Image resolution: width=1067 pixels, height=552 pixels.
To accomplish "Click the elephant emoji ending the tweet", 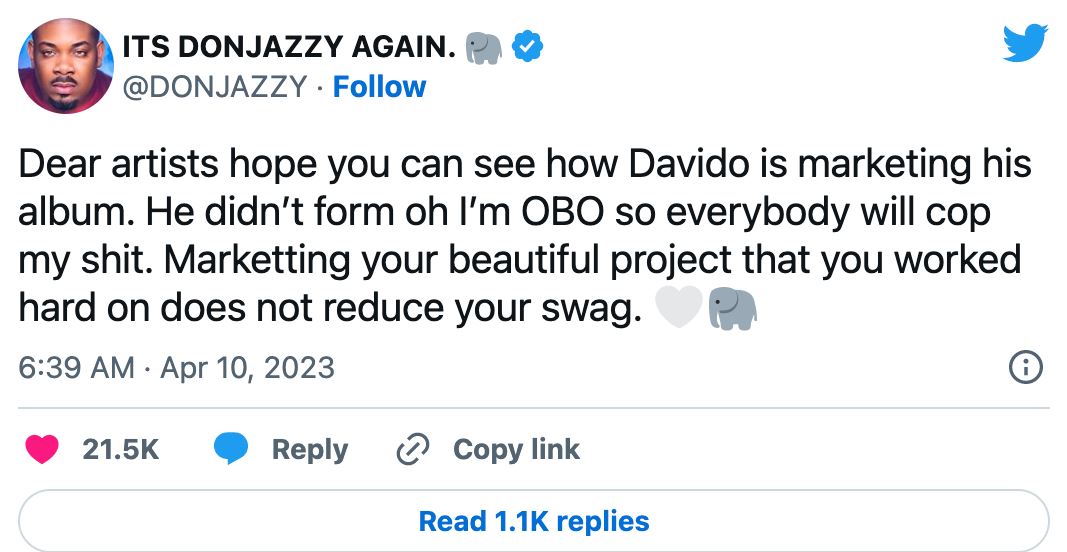I will [732, 311].
